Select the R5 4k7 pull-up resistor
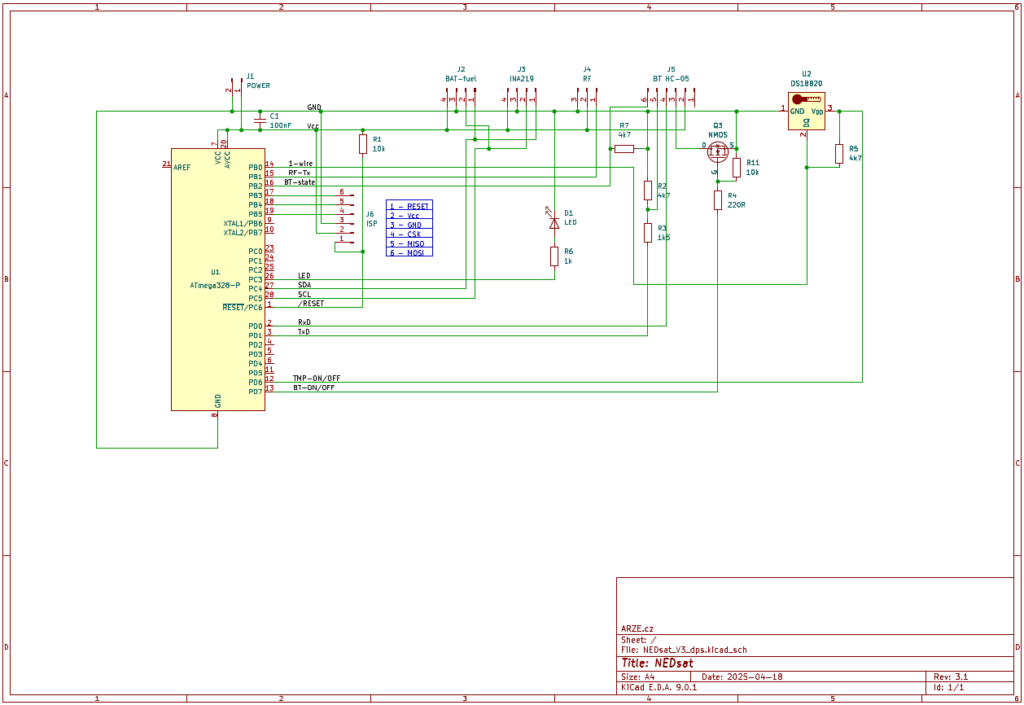The height and width of the screenshot is (705, 1024). click(x=839, y=153)
